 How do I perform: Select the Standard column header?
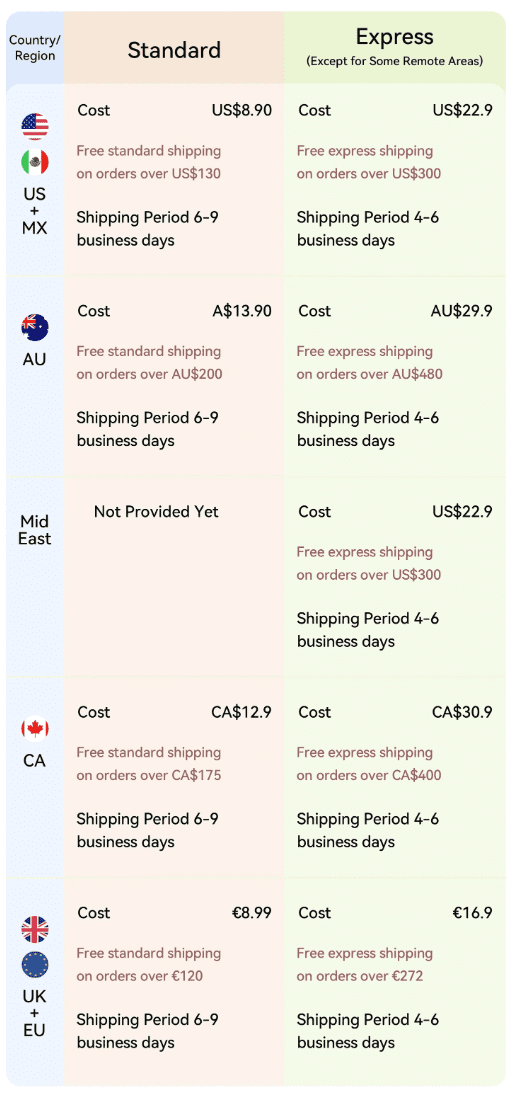click(174, 50)
